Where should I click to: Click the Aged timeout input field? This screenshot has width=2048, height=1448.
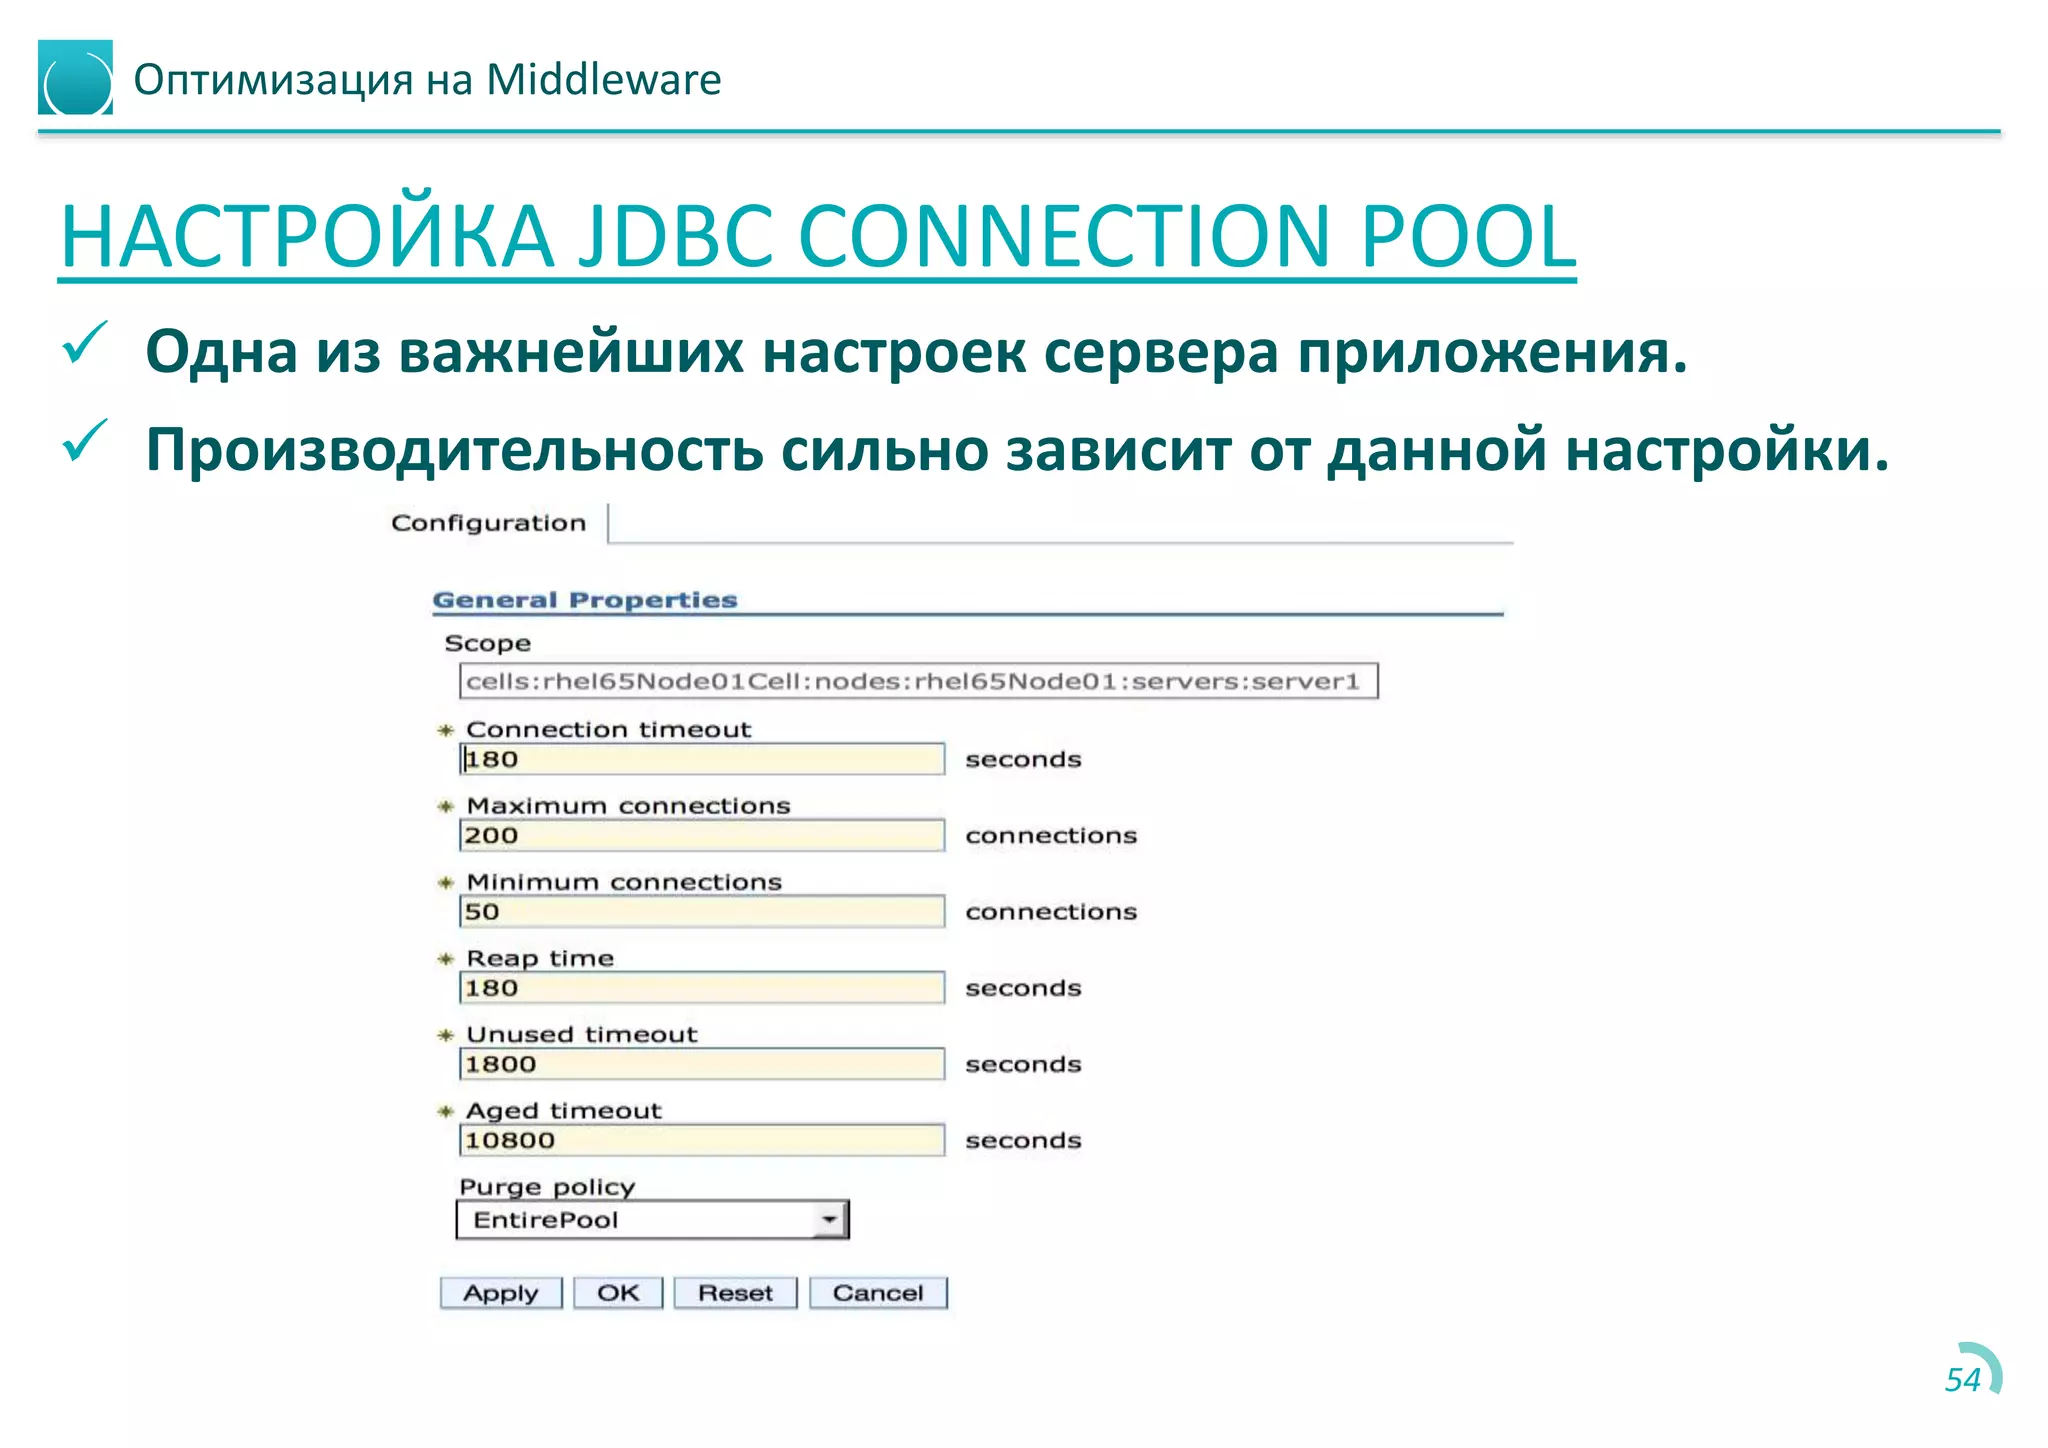point(702,1140)
